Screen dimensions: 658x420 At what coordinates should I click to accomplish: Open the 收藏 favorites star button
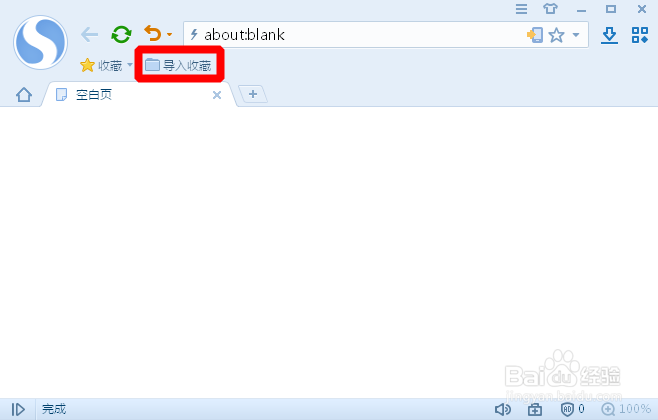click(x=101, y=65)
